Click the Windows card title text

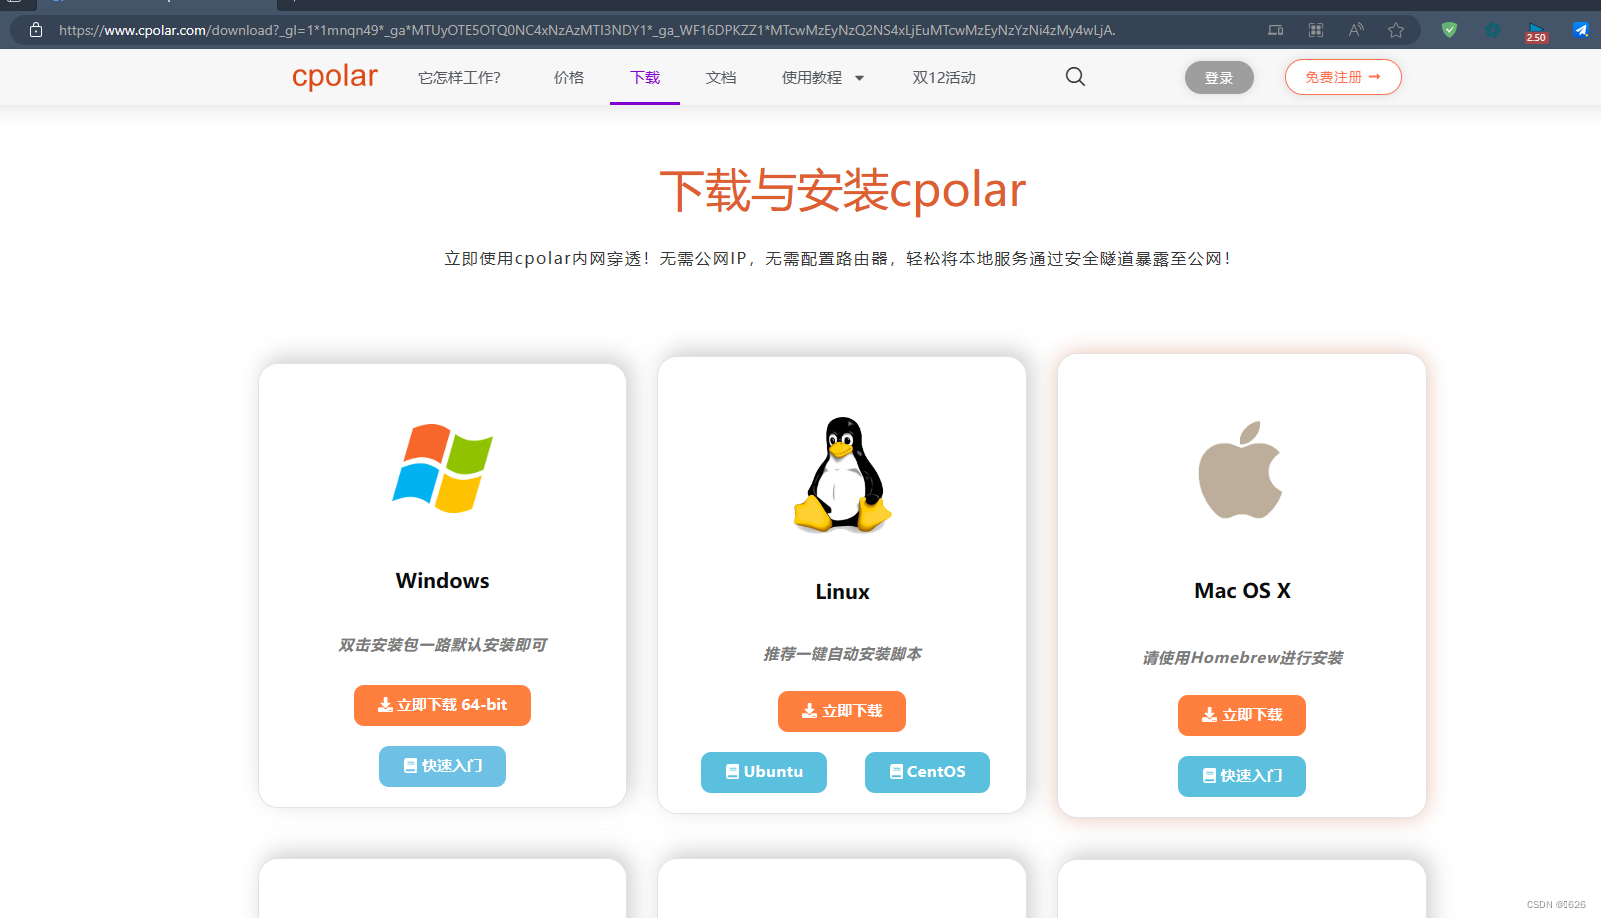coord(442,581)
